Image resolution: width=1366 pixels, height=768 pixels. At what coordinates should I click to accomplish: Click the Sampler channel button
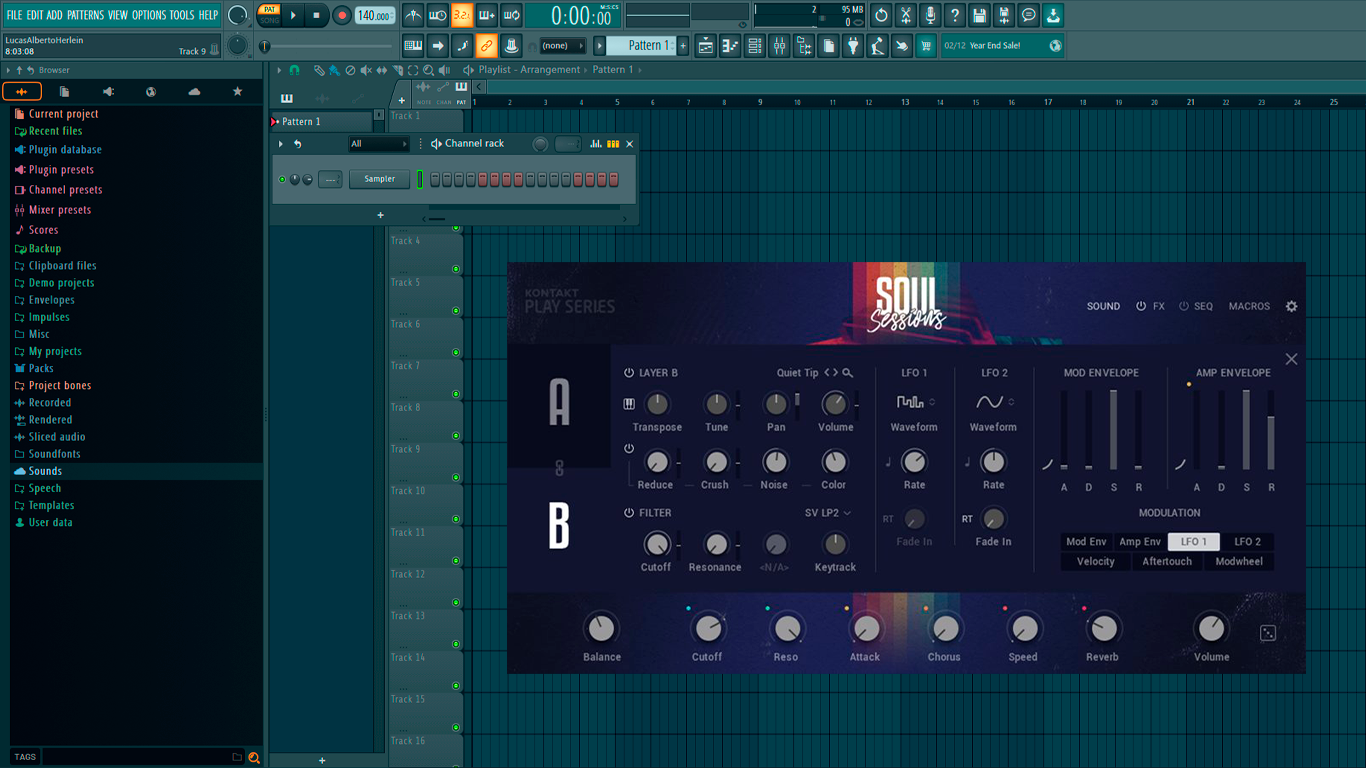point(379,180)
